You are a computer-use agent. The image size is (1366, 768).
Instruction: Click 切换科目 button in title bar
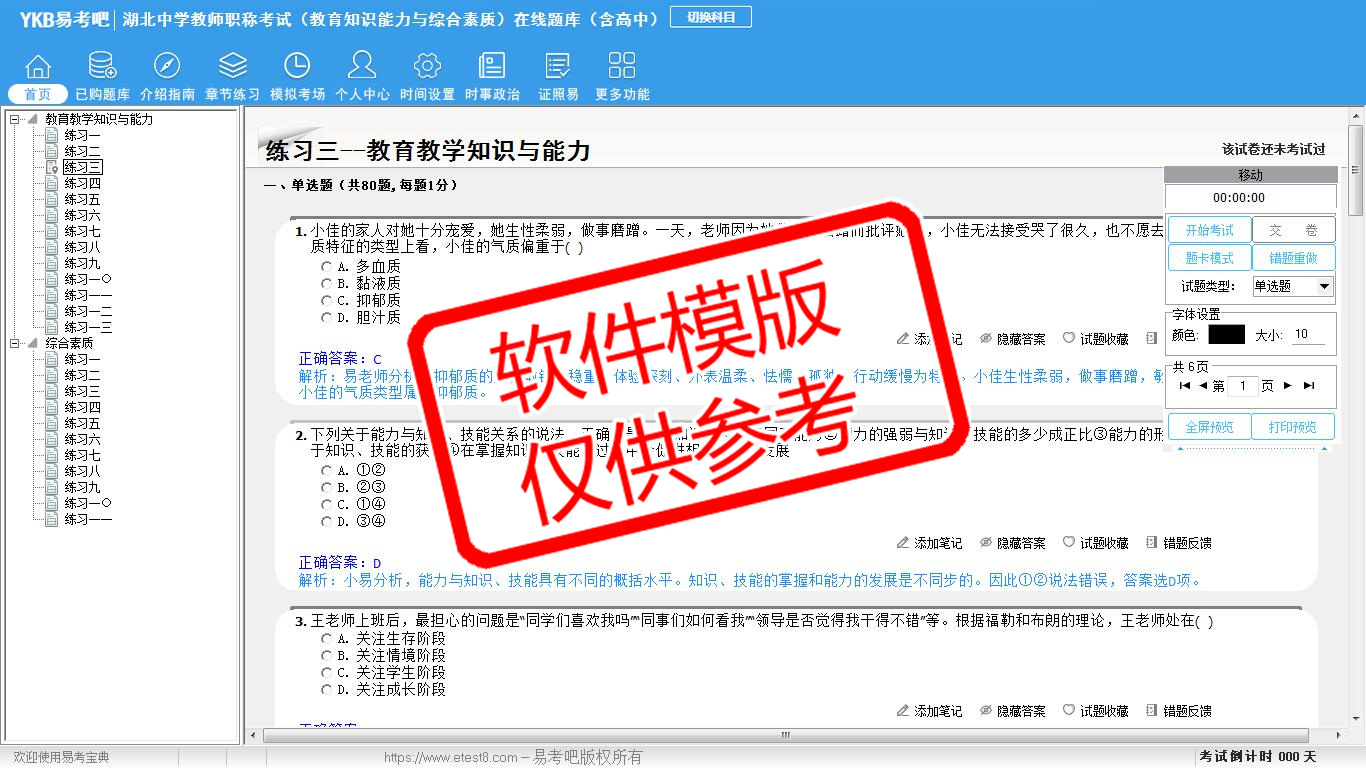(711, 17)
